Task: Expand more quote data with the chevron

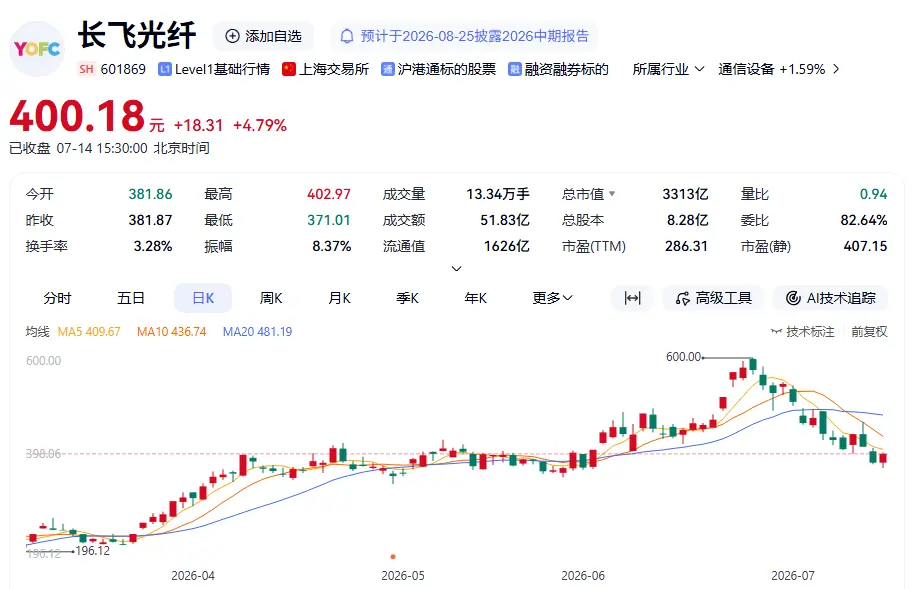Action: click(x=457, y=269)
